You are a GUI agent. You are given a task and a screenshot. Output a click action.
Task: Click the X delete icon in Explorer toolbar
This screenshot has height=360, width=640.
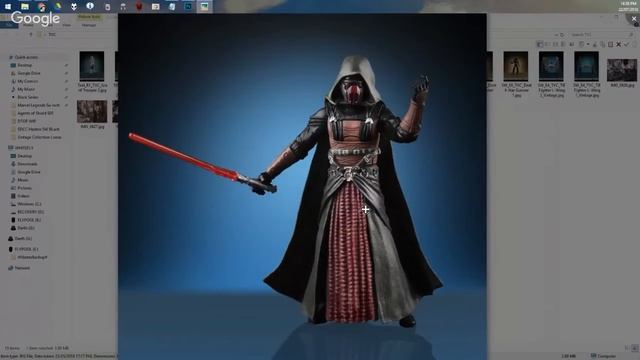[618, 44]
